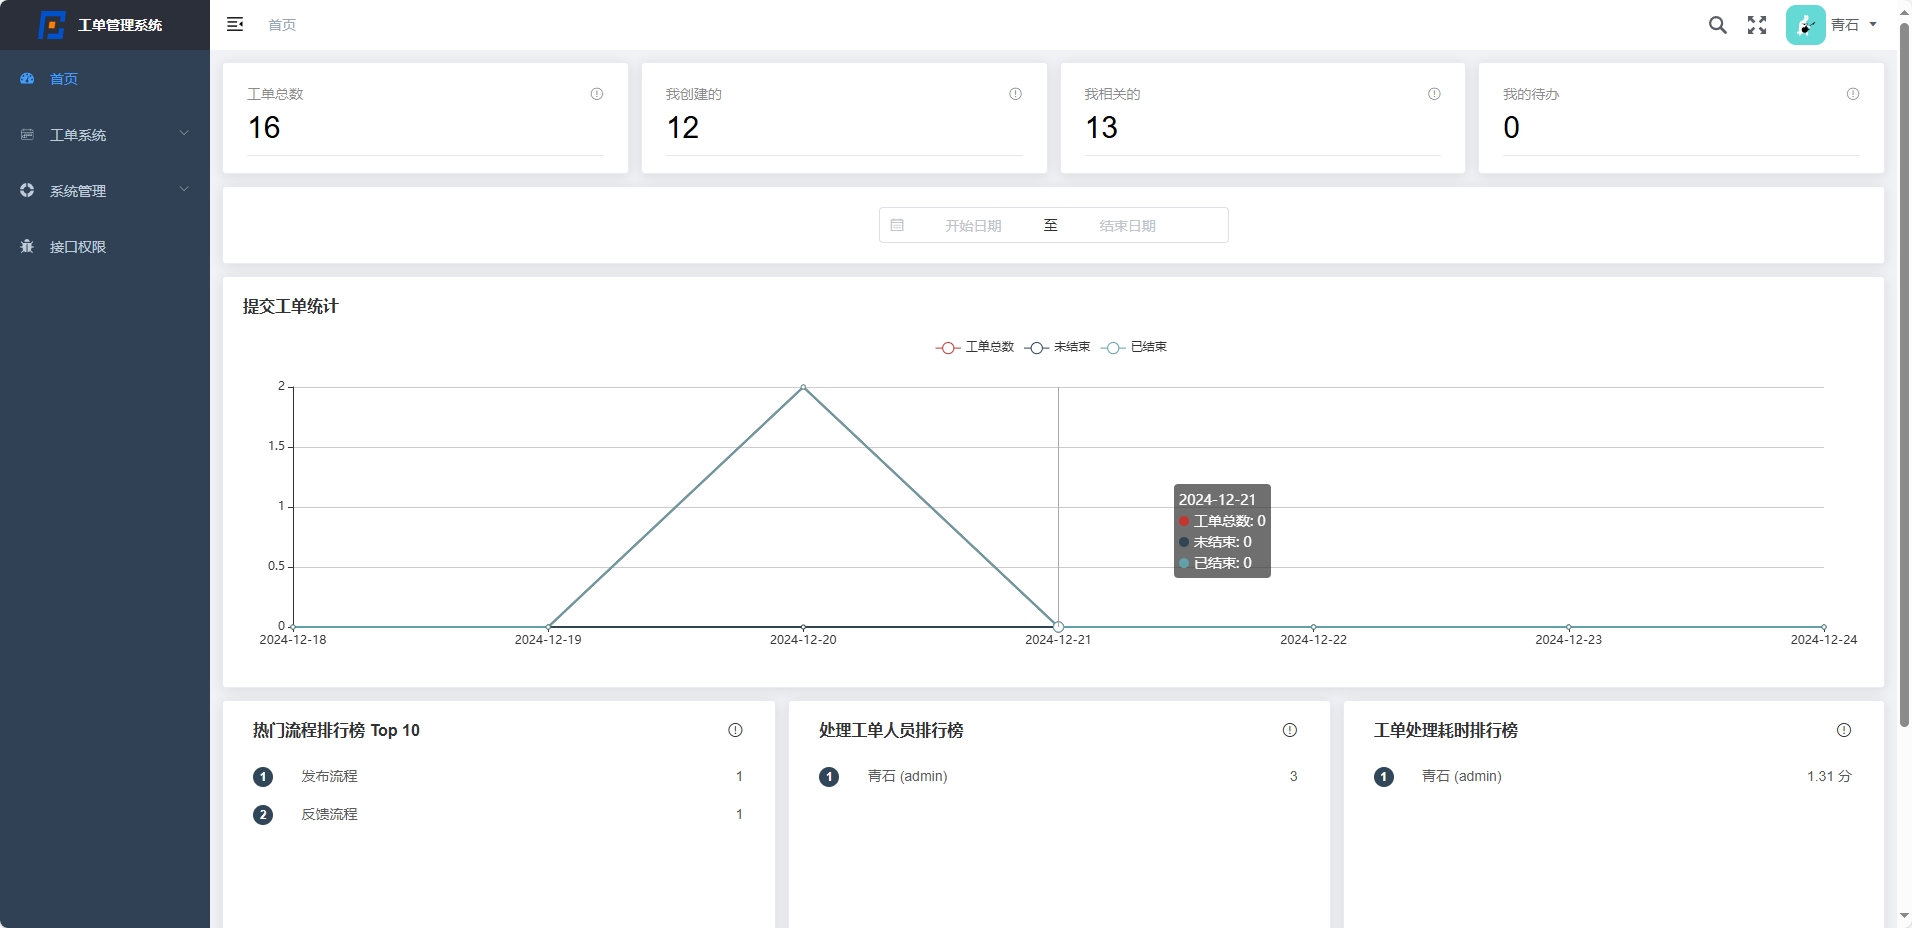1912x928 pixels.
Task: Click the 开始日期 start date field
Action: [973, 226]
